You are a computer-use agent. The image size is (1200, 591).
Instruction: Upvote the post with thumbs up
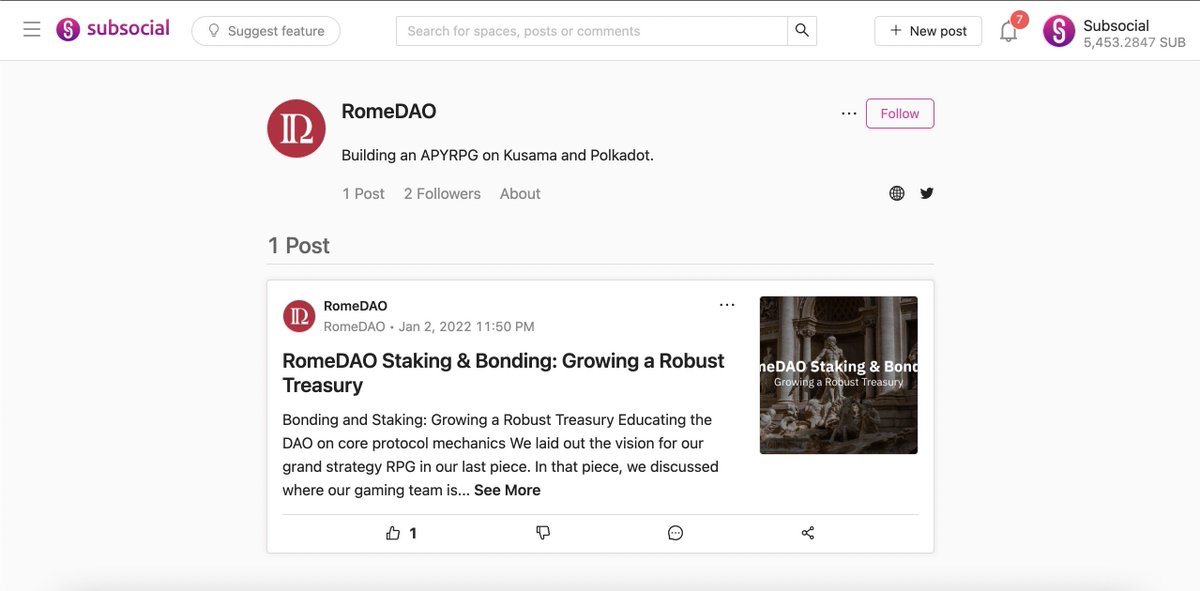click(393, 533)
